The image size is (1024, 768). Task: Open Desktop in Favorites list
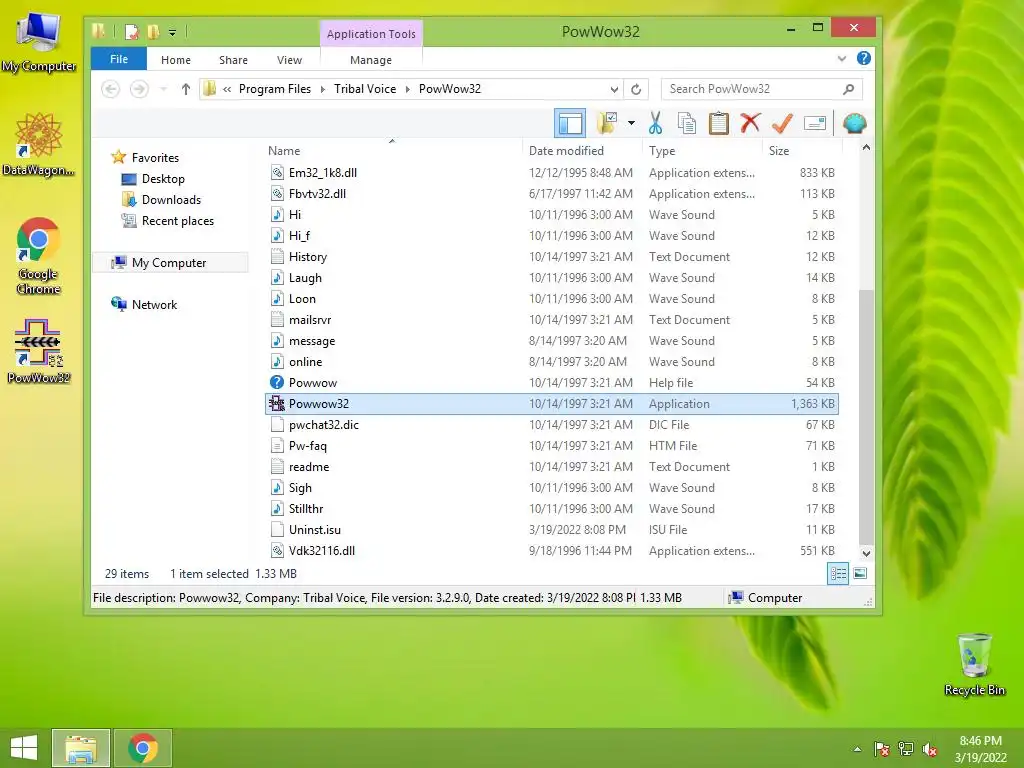coord(163,179)
